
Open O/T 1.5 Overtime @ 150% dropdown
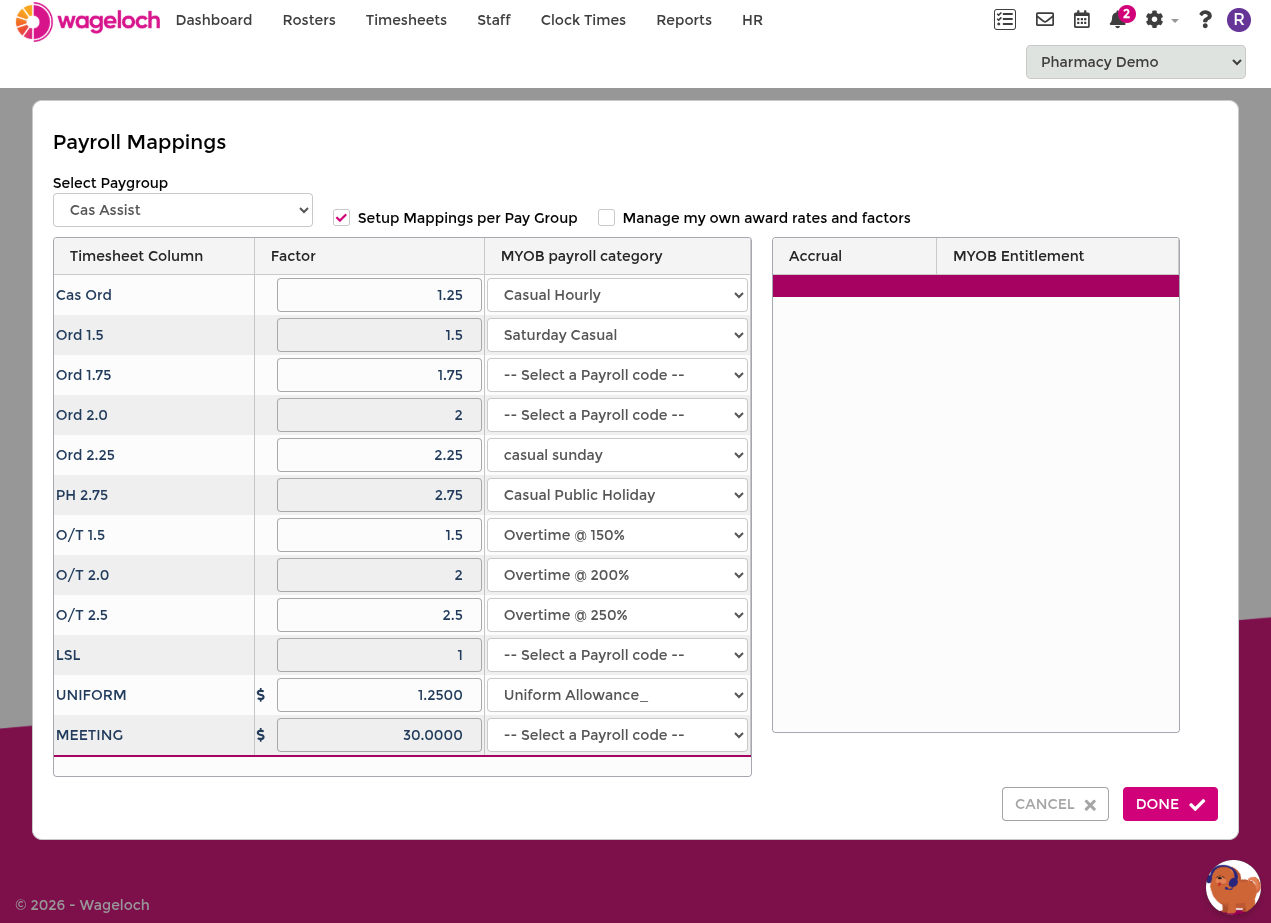[617, 535]
